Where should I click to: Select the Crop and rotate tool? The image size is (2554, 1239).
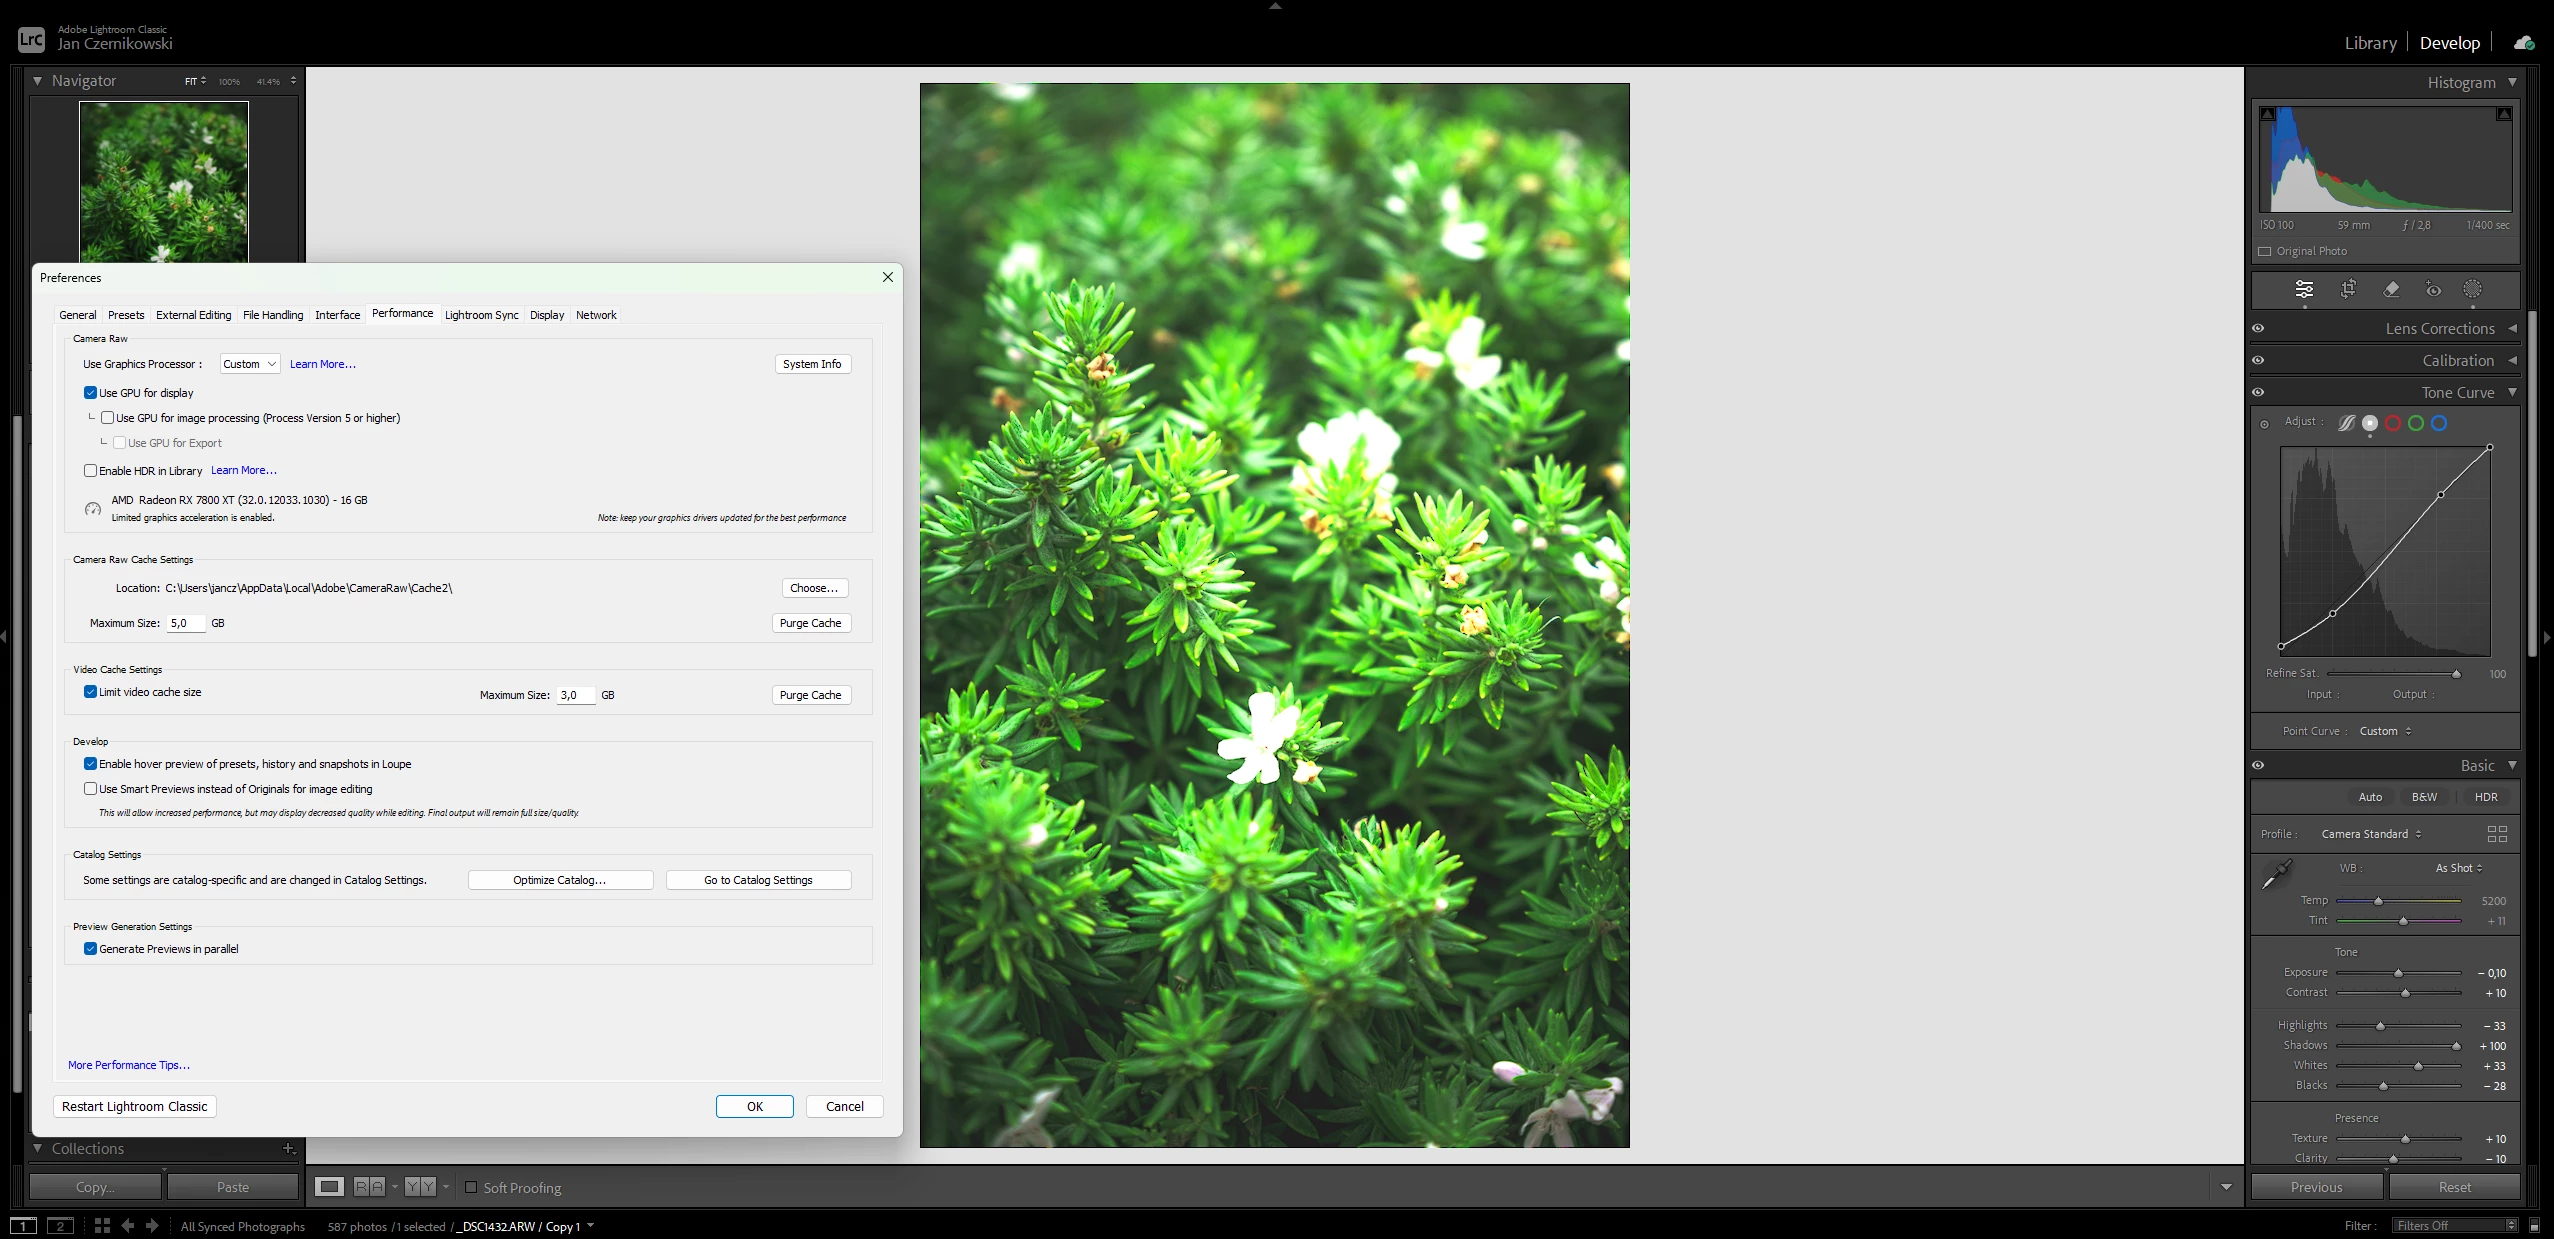point(2348,289)
